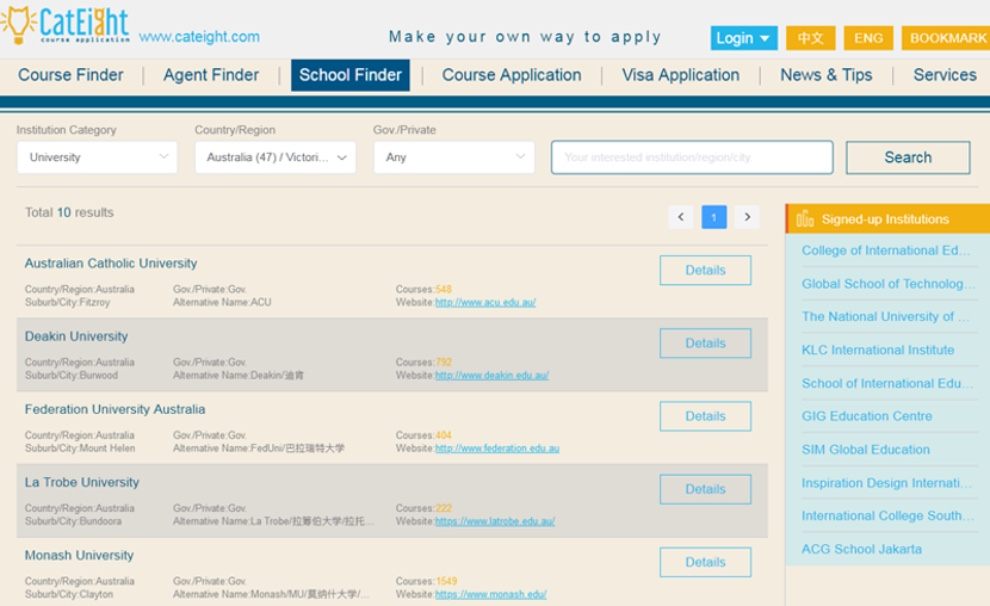Select page 1 in pagination
Screen dimensions: 990x606
[x=714, y=217]
